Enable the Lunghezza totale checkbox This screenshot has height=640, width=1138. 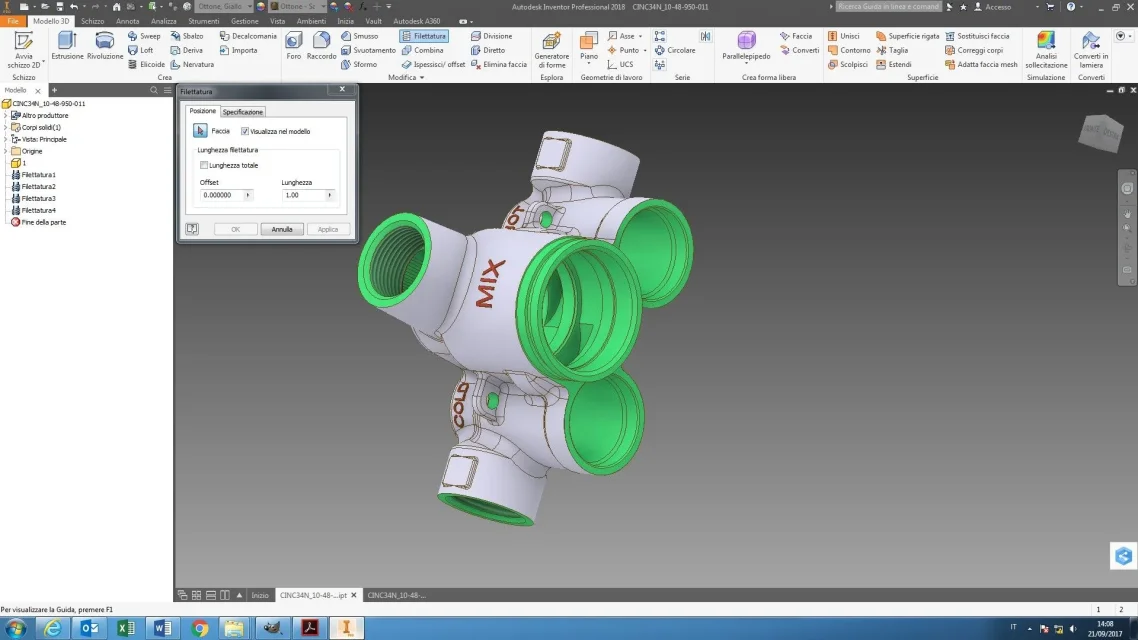204,165
